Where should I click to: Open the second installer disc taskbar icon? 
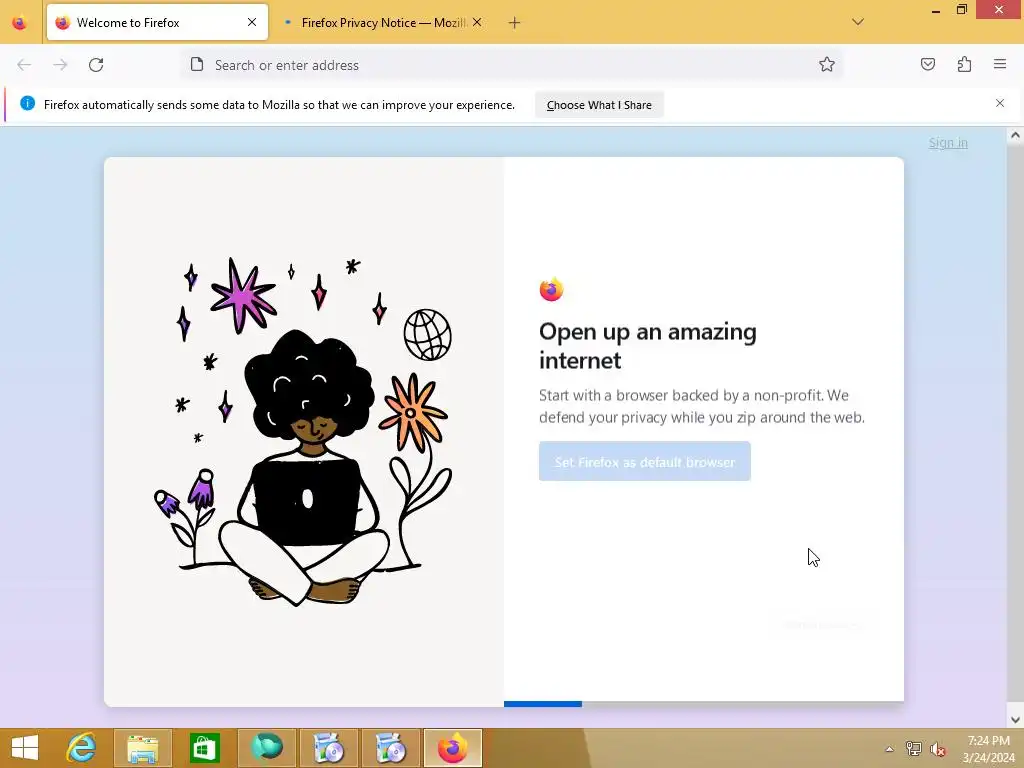391,748
